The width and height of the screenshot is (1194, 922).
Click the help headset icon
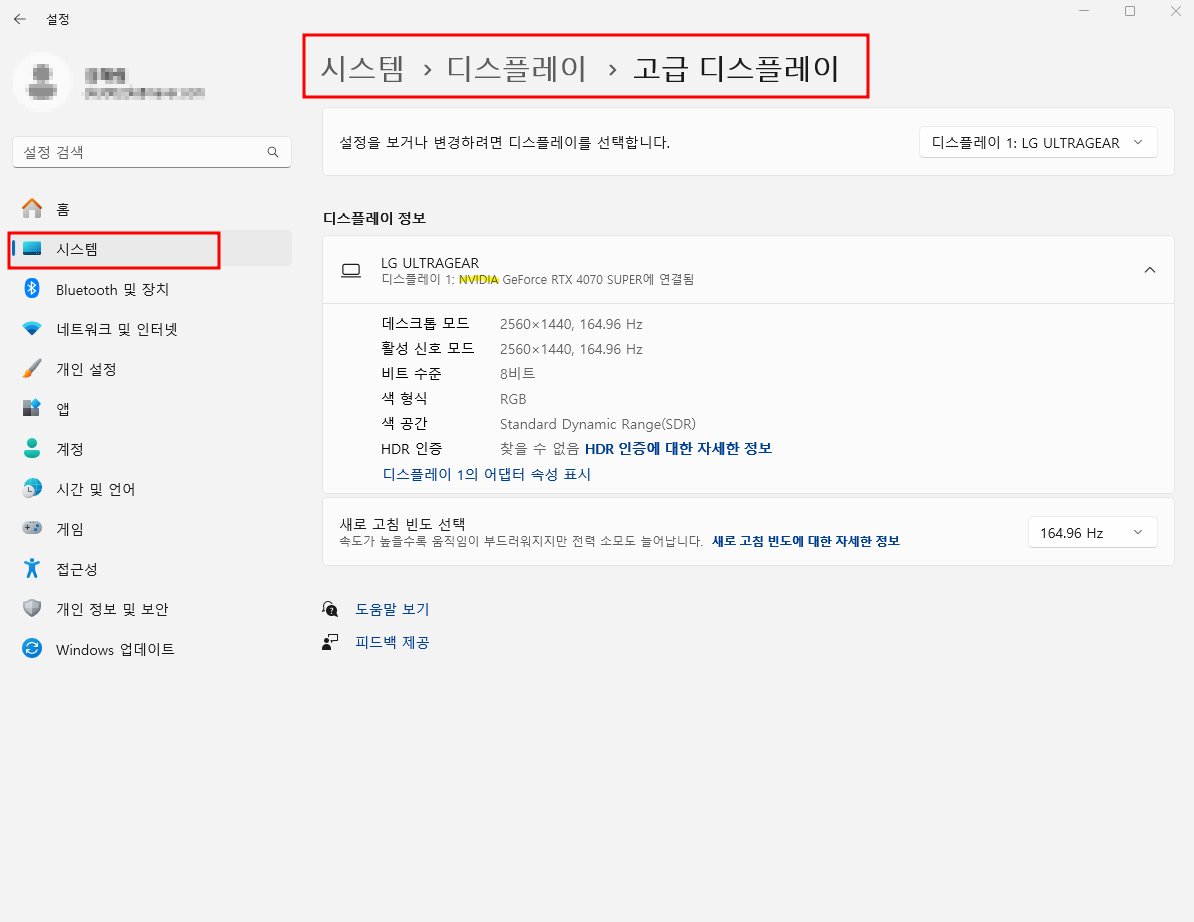[330, 608]
